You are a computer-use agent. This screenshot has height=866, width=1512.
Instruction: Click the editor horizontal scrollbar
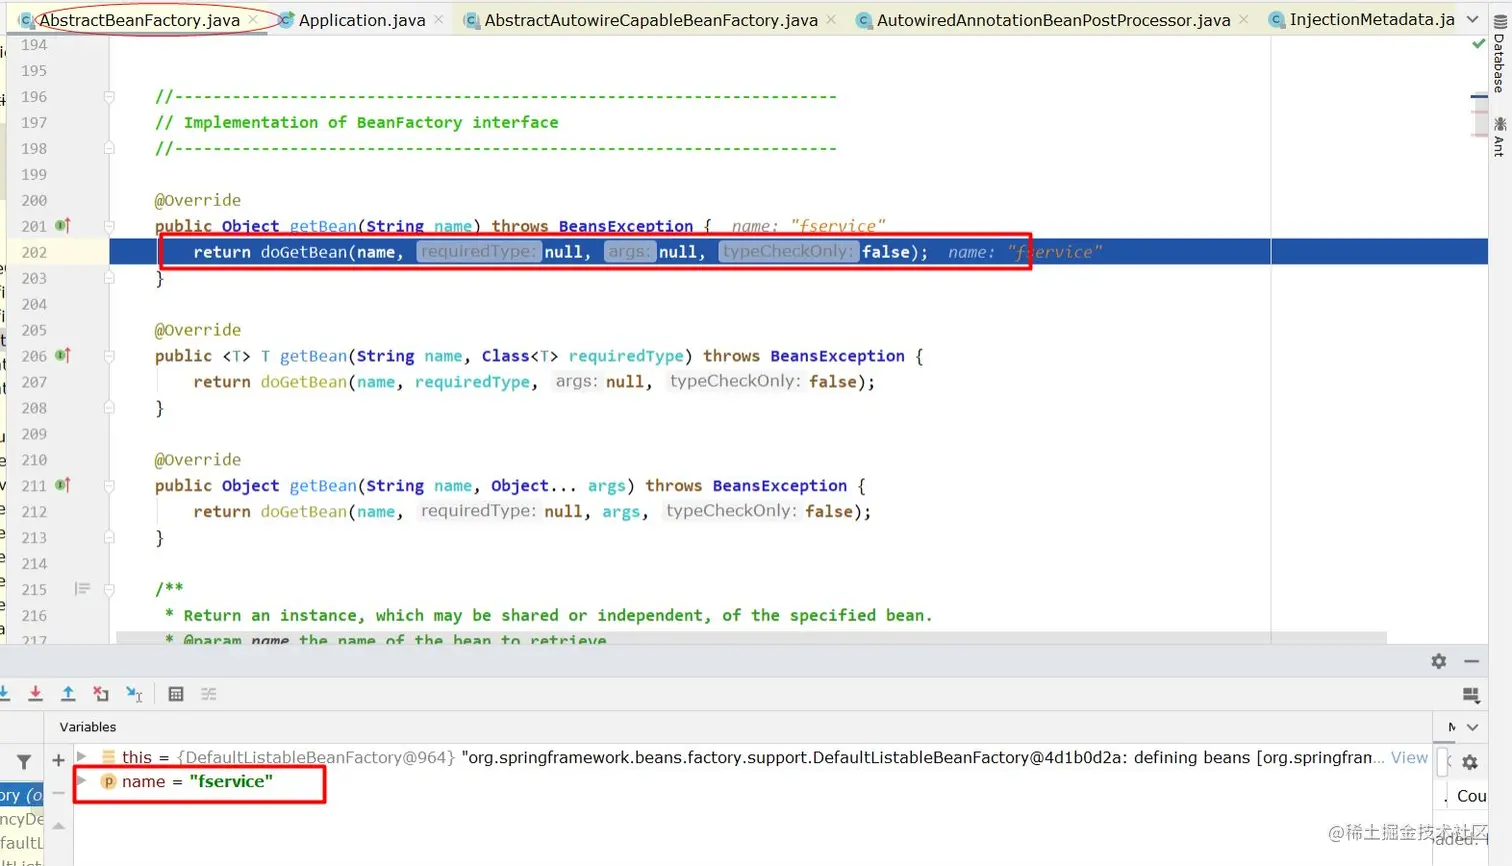click(x=751, y=638)
